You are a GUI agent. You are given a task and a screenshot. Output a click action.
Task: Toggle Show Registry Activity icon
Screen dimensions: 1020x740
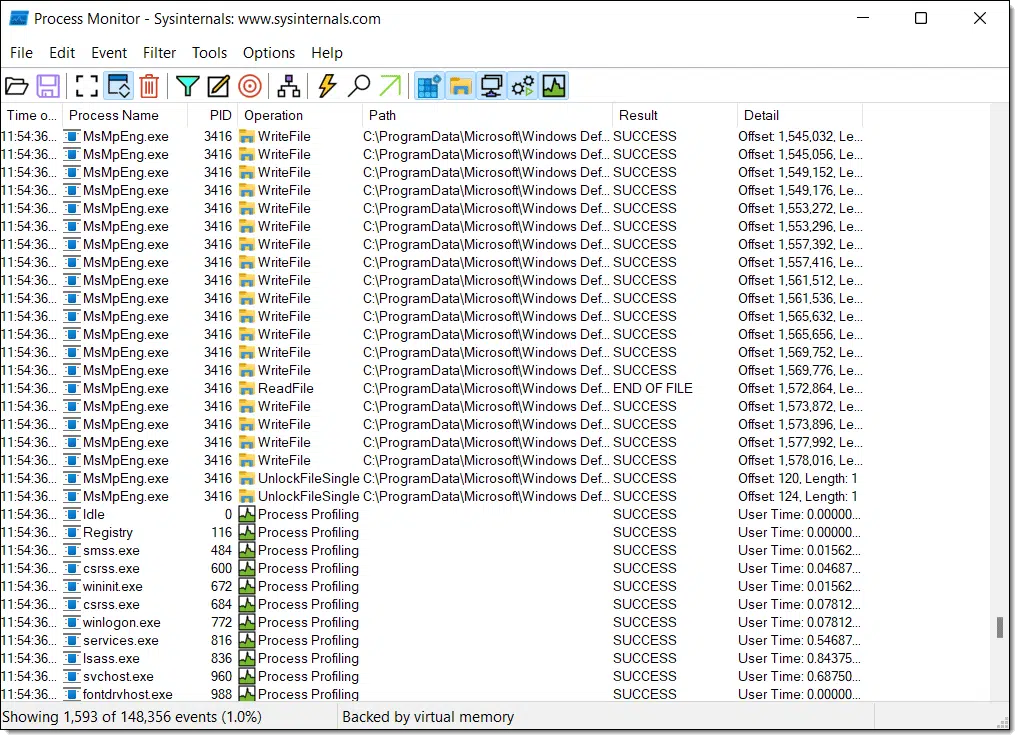429,86
